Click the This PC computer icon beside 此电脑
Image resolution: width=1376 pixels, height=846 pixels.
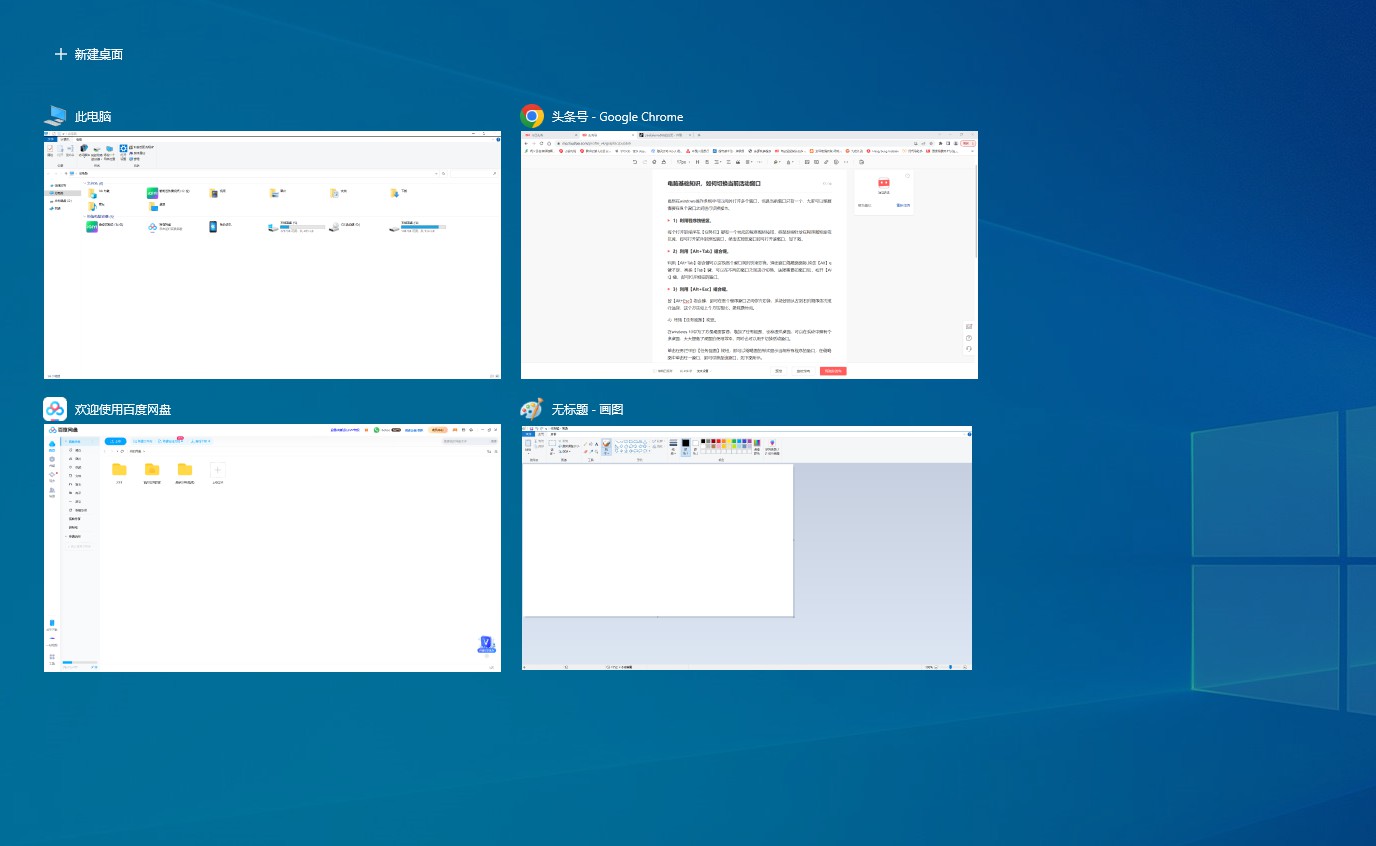tap(55, 116)
